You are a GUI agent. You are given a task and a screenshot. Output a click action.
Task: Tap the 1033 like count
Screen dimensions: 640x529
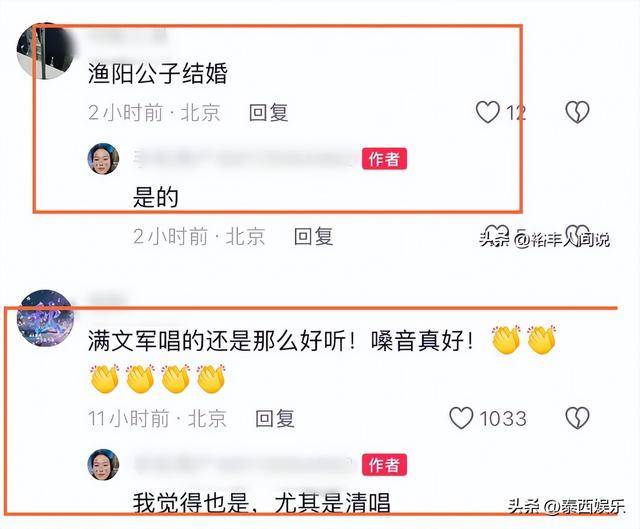[x=503, y=419]
